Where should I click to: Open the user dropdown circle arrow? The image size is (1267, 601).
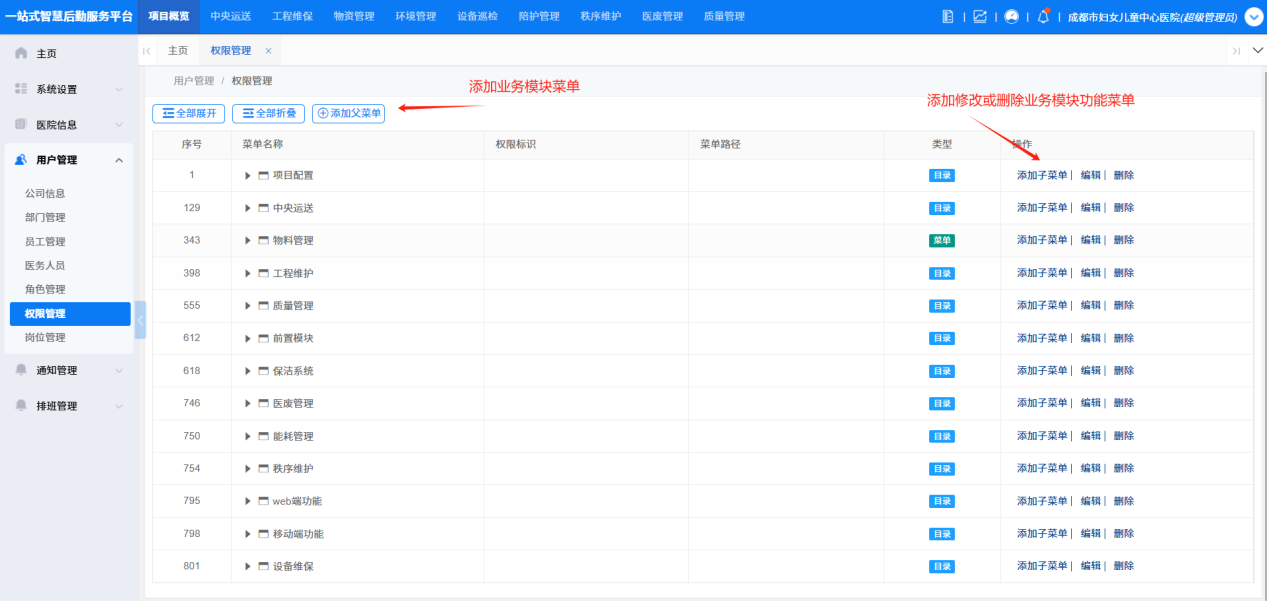click(1253, 17)
